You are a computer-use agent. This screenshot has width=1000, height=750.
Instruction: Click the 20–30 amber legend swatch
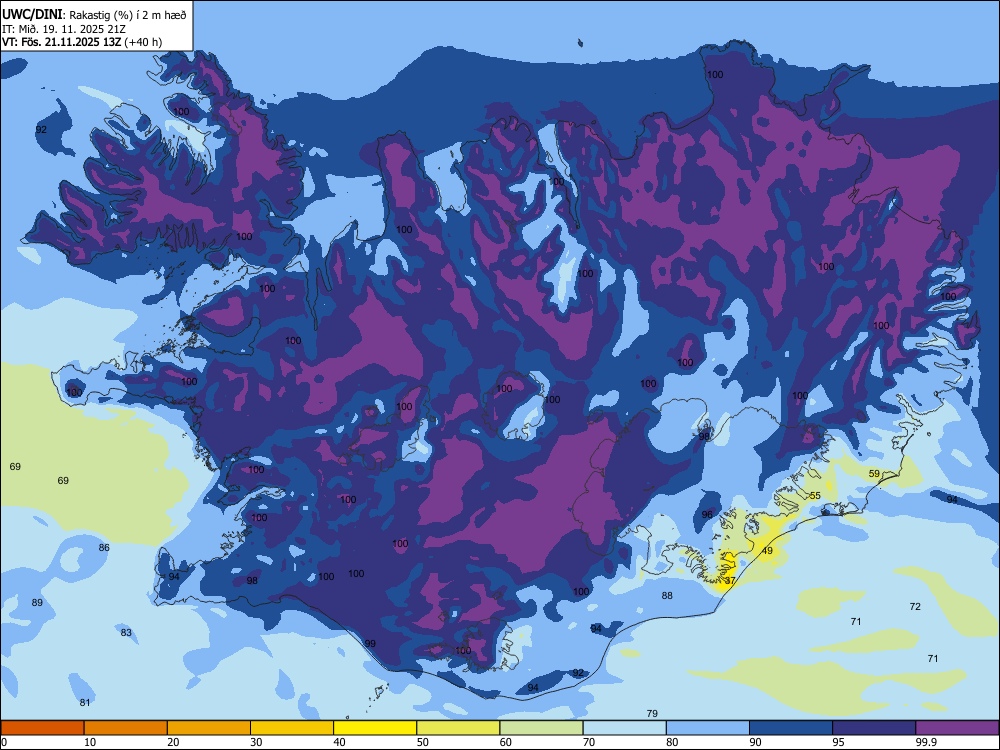tap(209, 728)
